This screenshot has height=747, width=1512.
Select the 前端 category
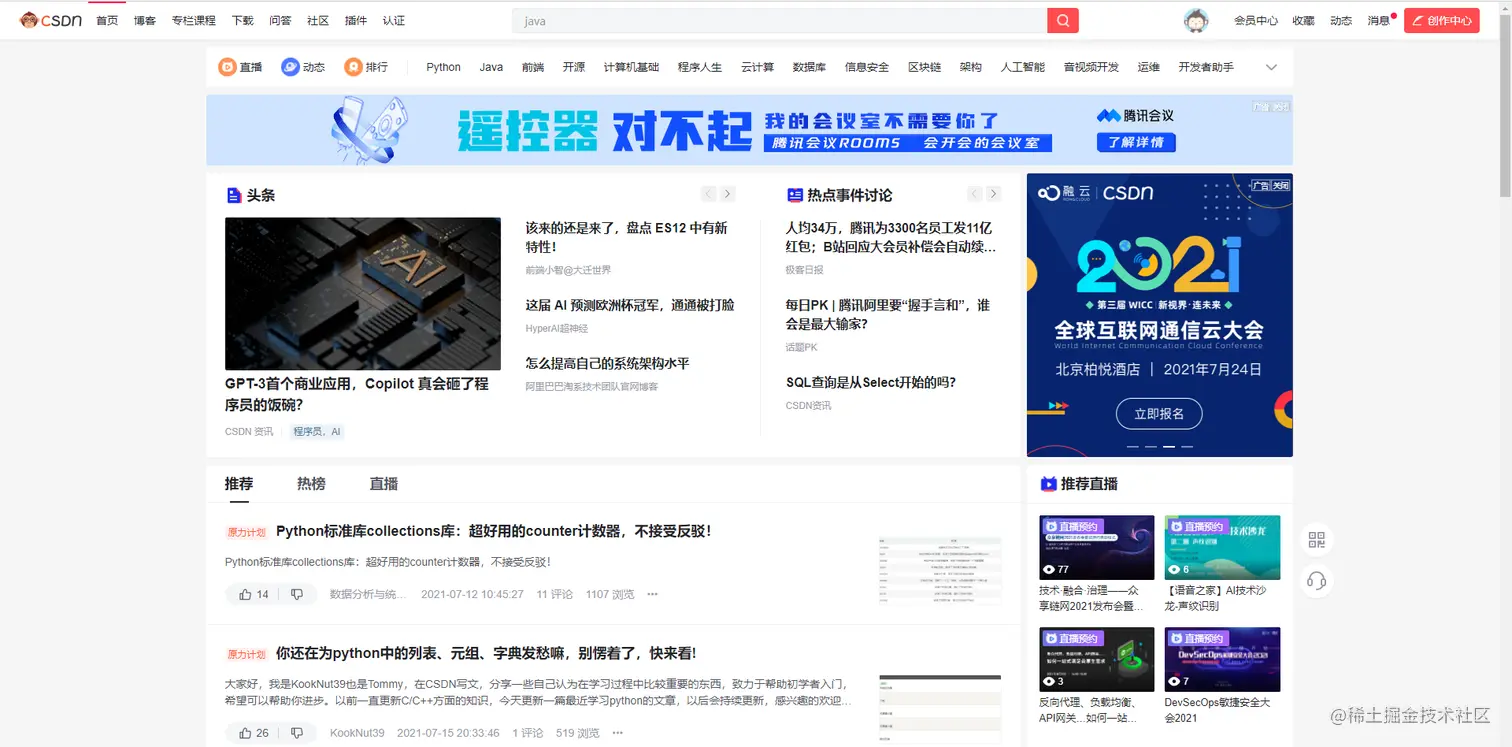533,67
